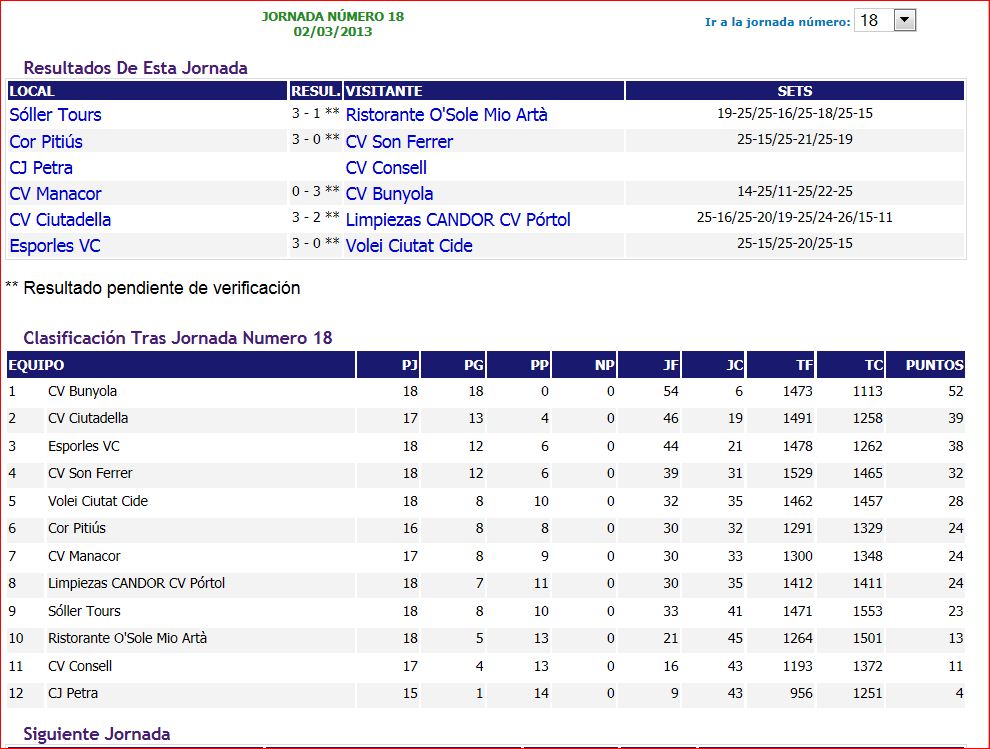Open the Ristorante O'Sole Mio Artà visitor link

[446, 115]
